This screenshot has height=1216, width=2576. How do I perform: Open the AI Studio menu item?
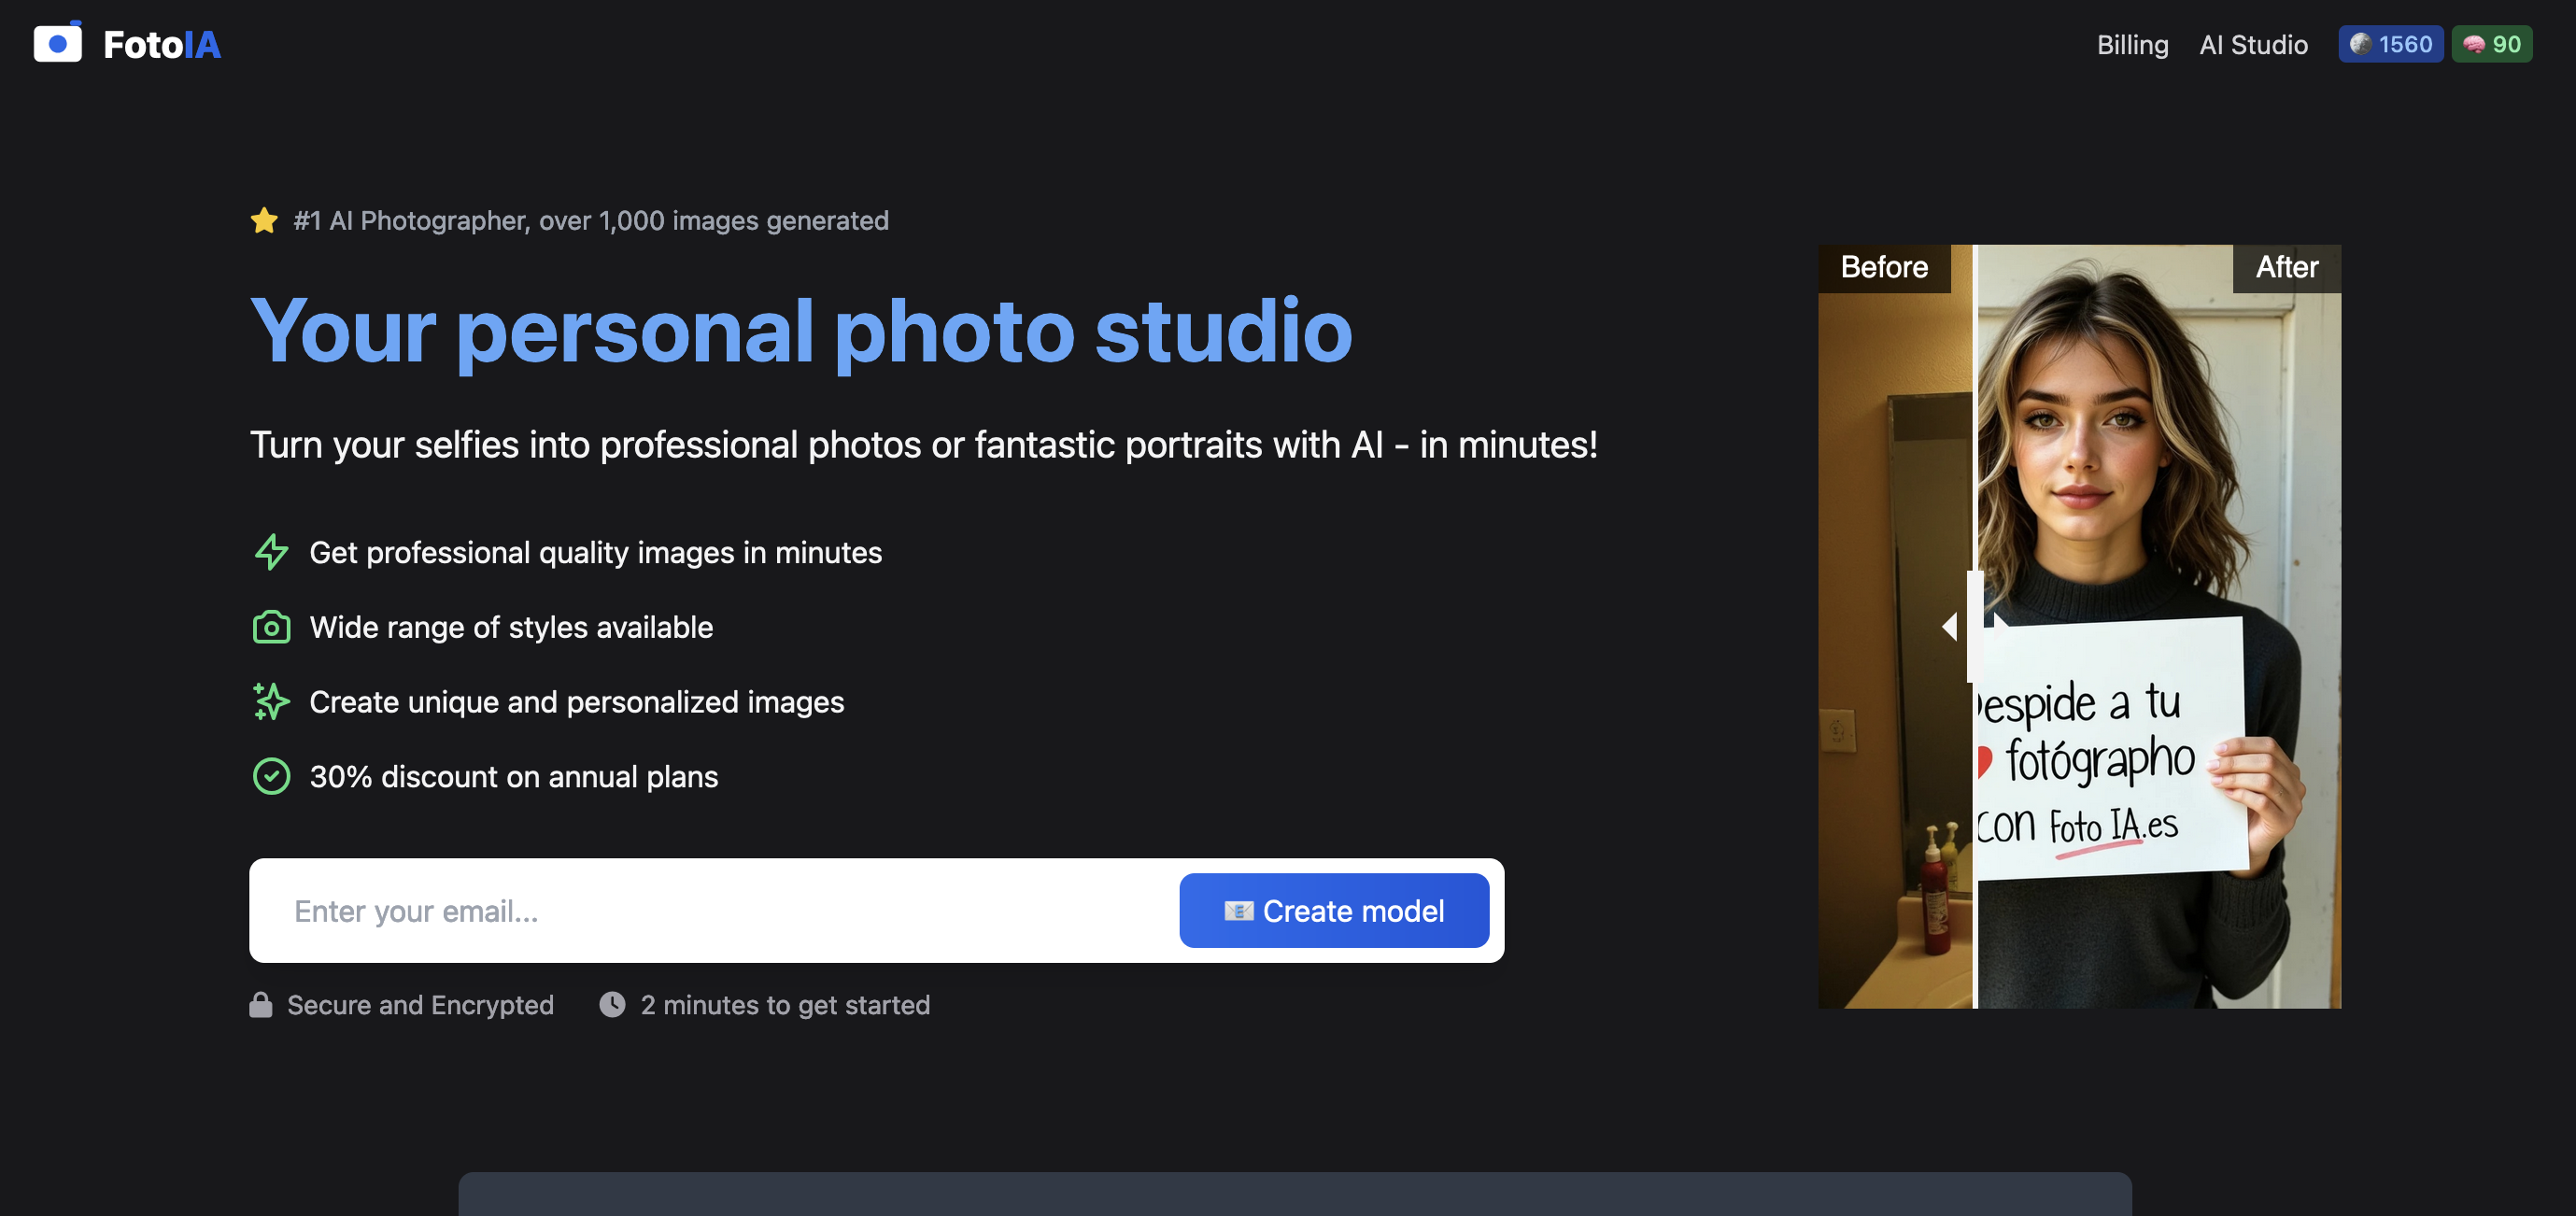[x=2253, y=44]
